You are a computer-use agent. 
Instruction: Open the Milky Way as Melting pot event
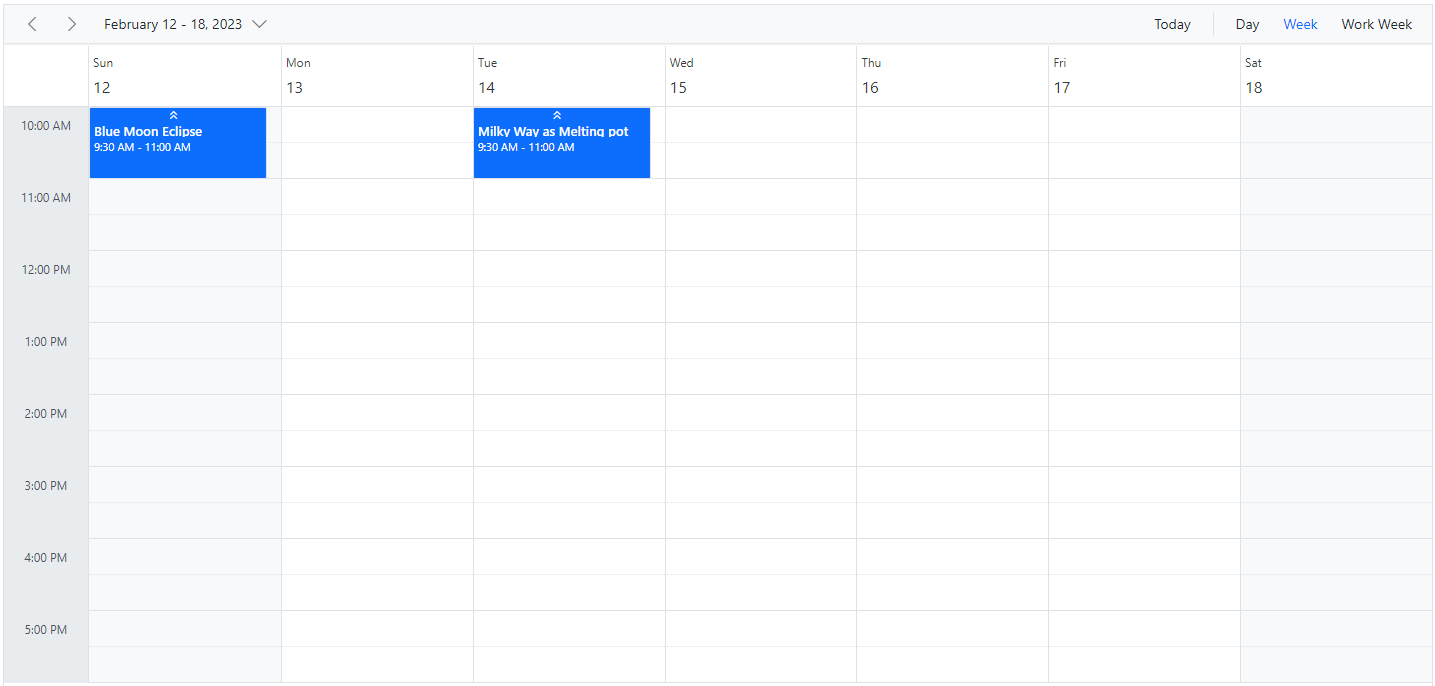pos(562,143)
